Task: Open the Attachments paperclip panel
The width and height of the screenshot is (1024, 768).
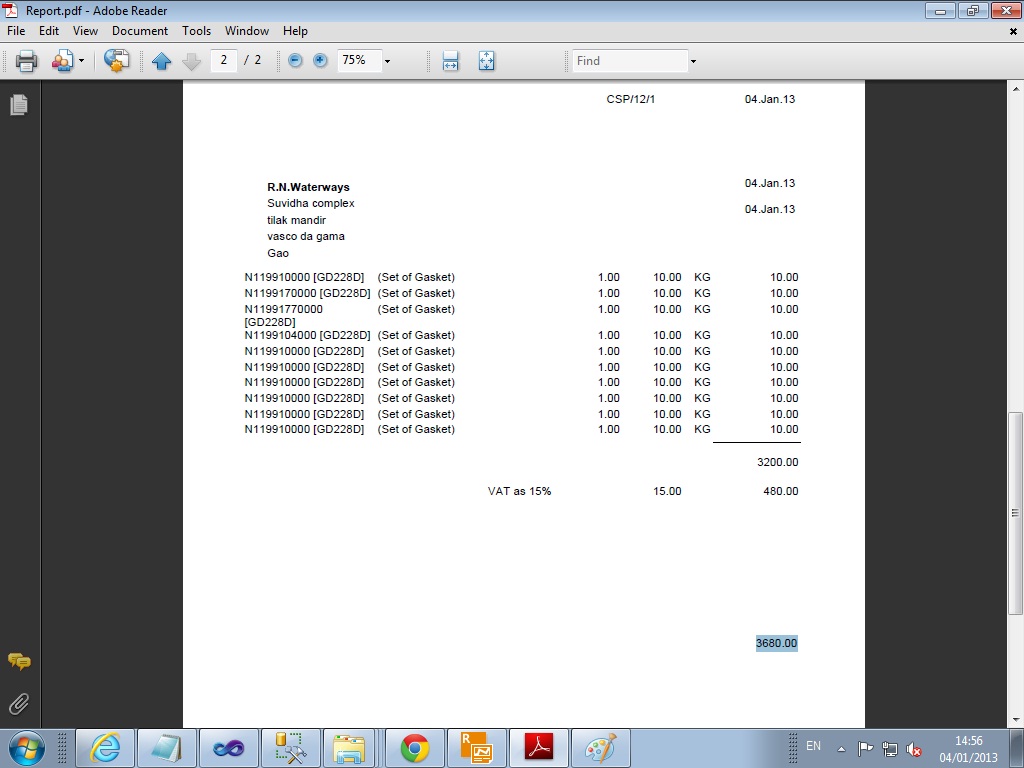Action: tap(19, 704)
